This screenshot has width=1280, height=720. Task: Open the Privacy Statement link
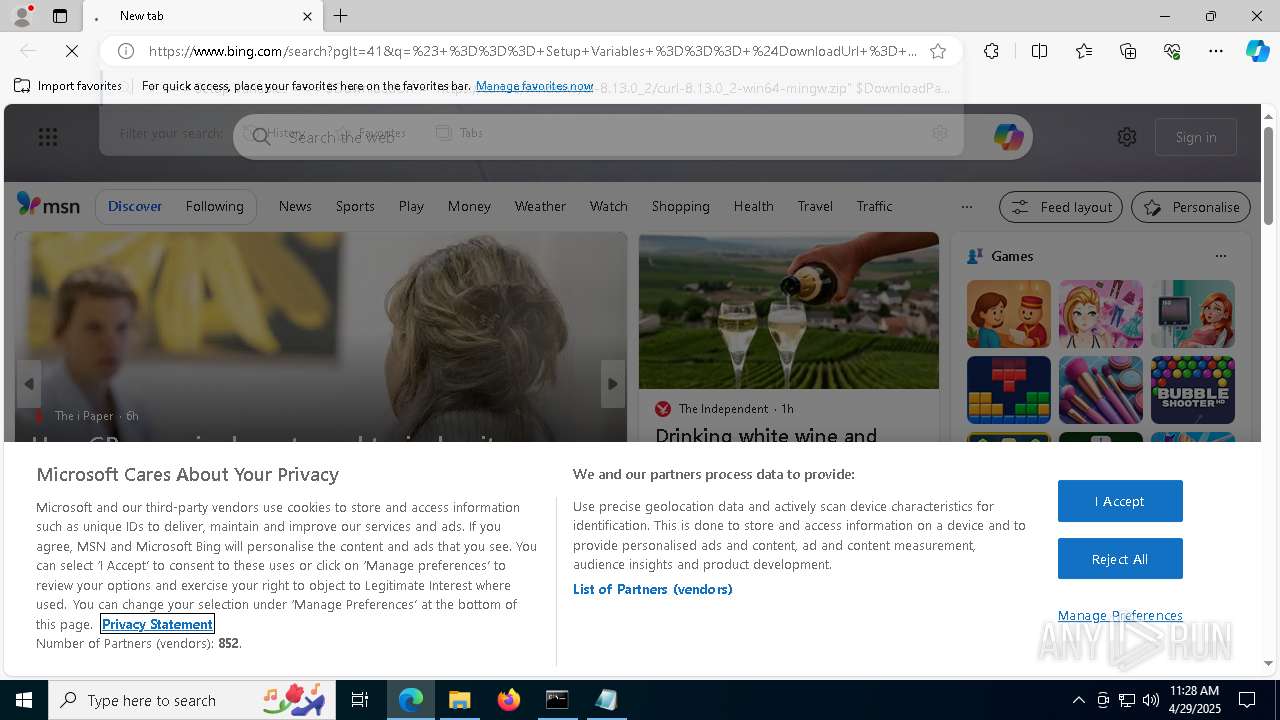157,624
